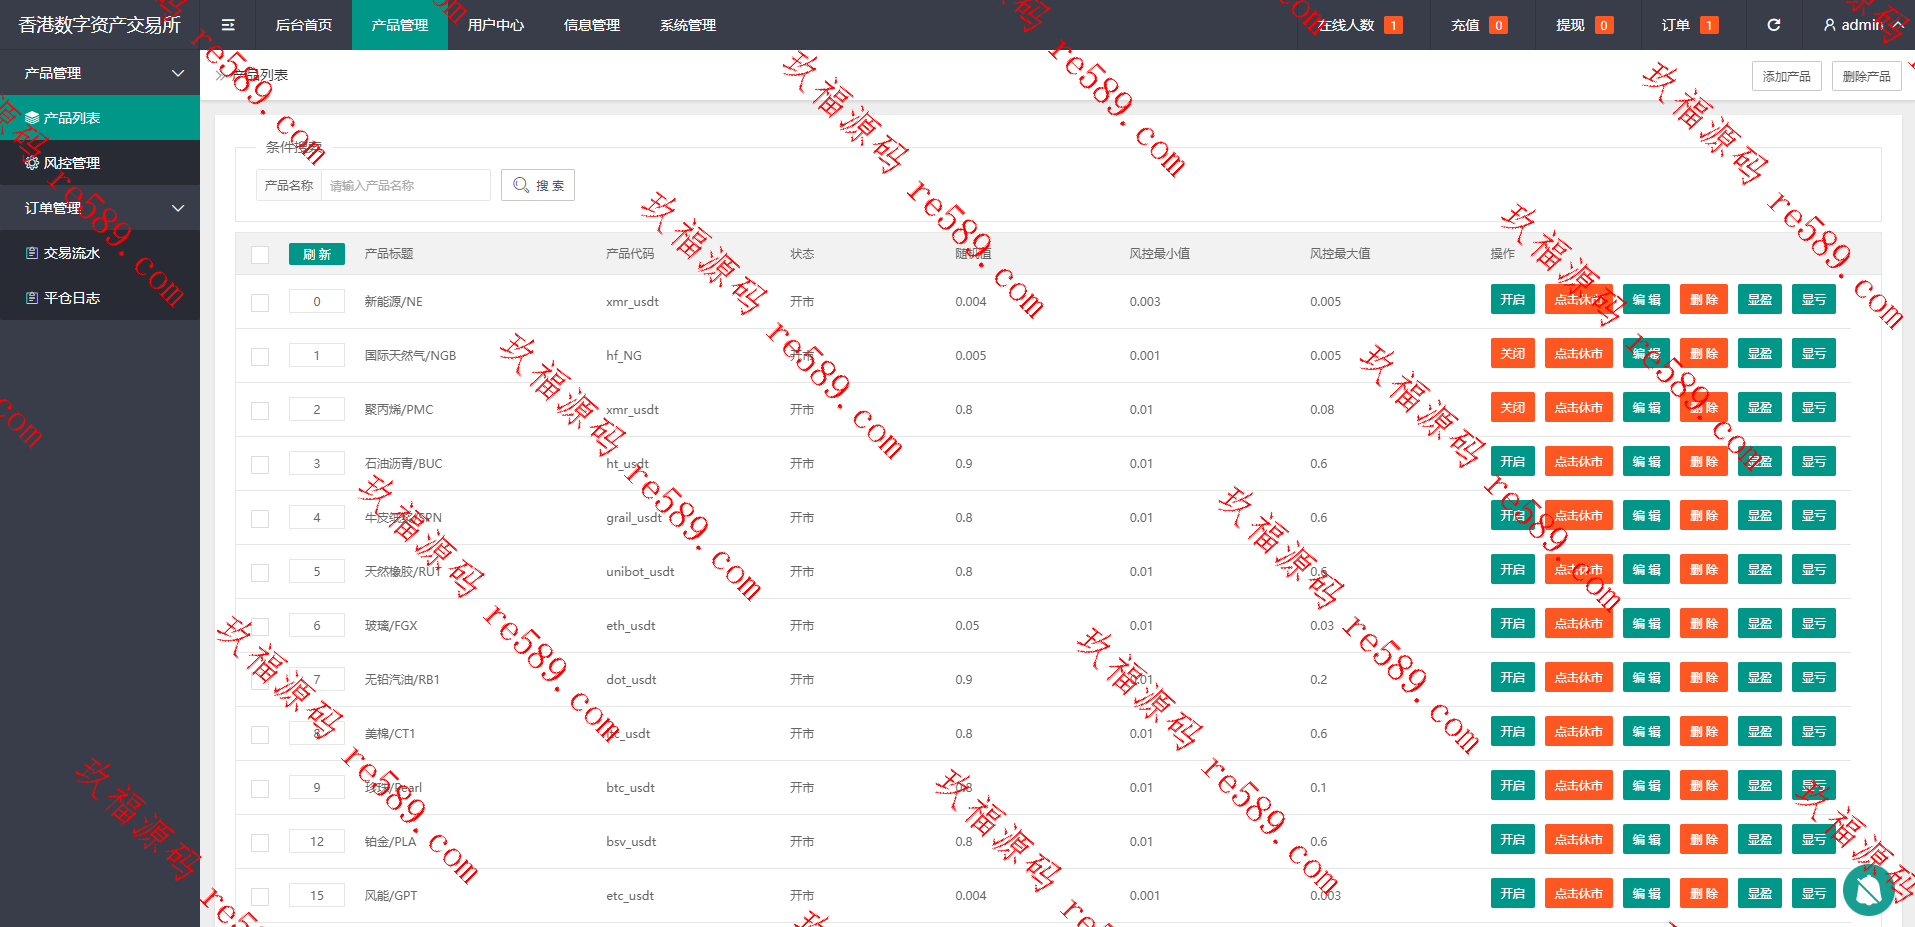Click the 添加产品 button
Image resolution: width=1915 pixels, height=927 pixels.
1786,76
